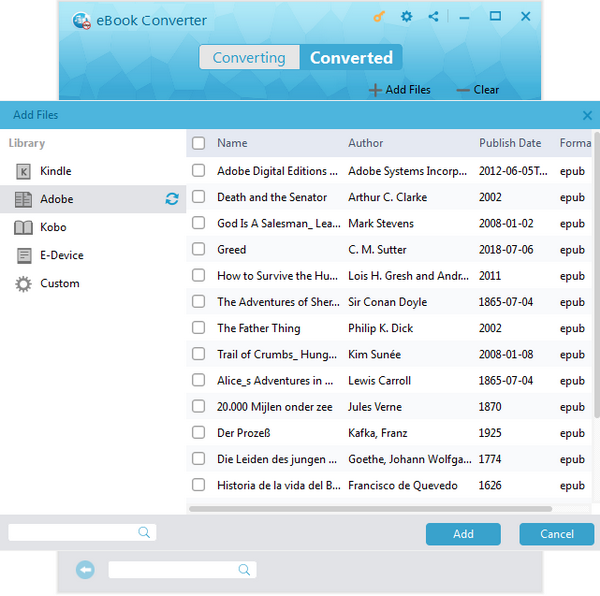Click the Add Files dialog search field
Viewport: 600px width, 596px height.
coord(75,533)
